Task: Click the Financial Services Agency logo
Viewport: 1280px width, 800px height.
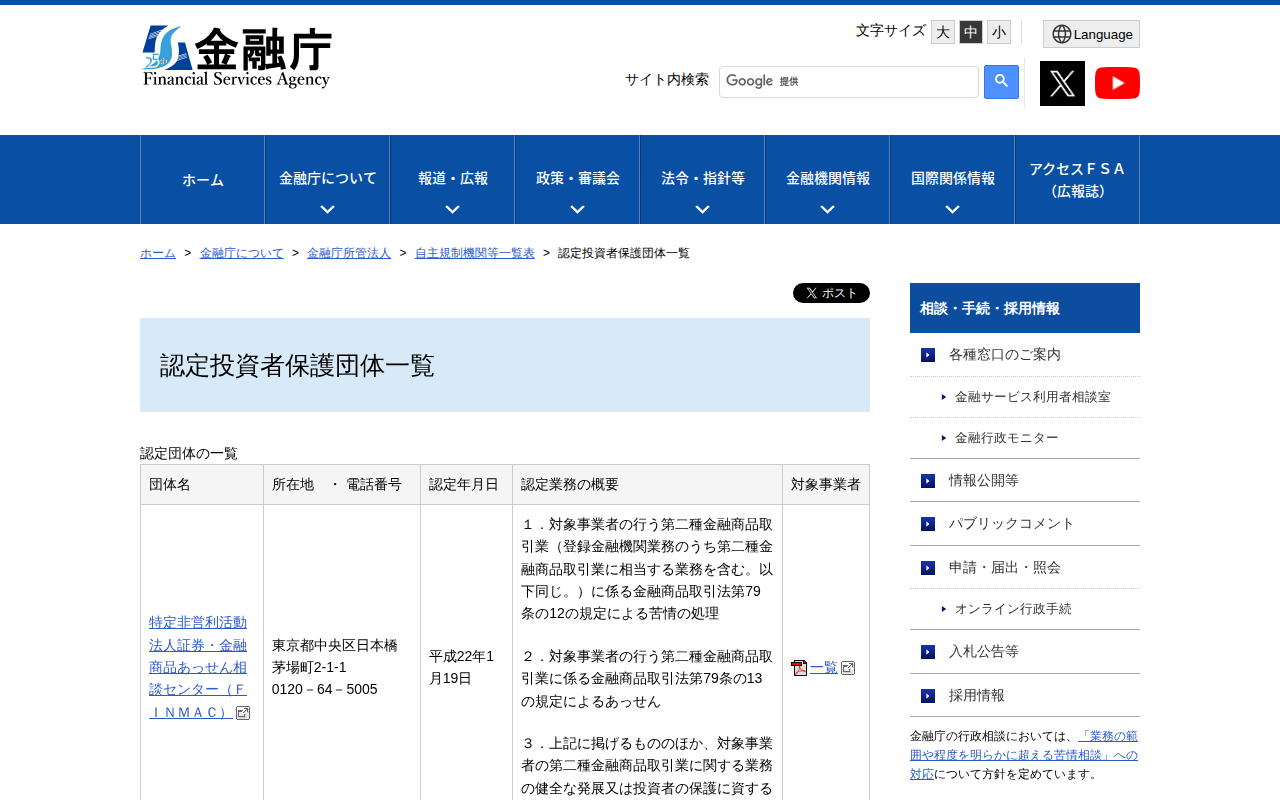Action: pyautogui.click(x=237, y=57)
